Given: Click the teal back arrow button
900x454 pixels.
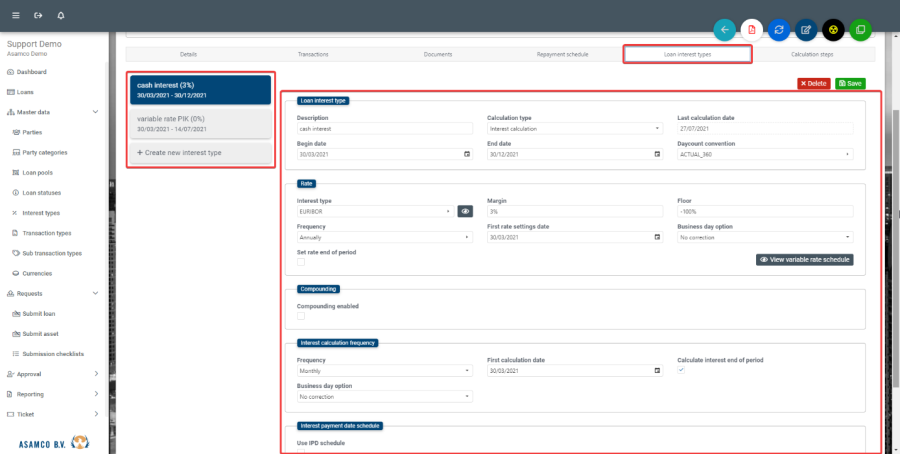Looking at the screenshot, I should coord(725,30).
